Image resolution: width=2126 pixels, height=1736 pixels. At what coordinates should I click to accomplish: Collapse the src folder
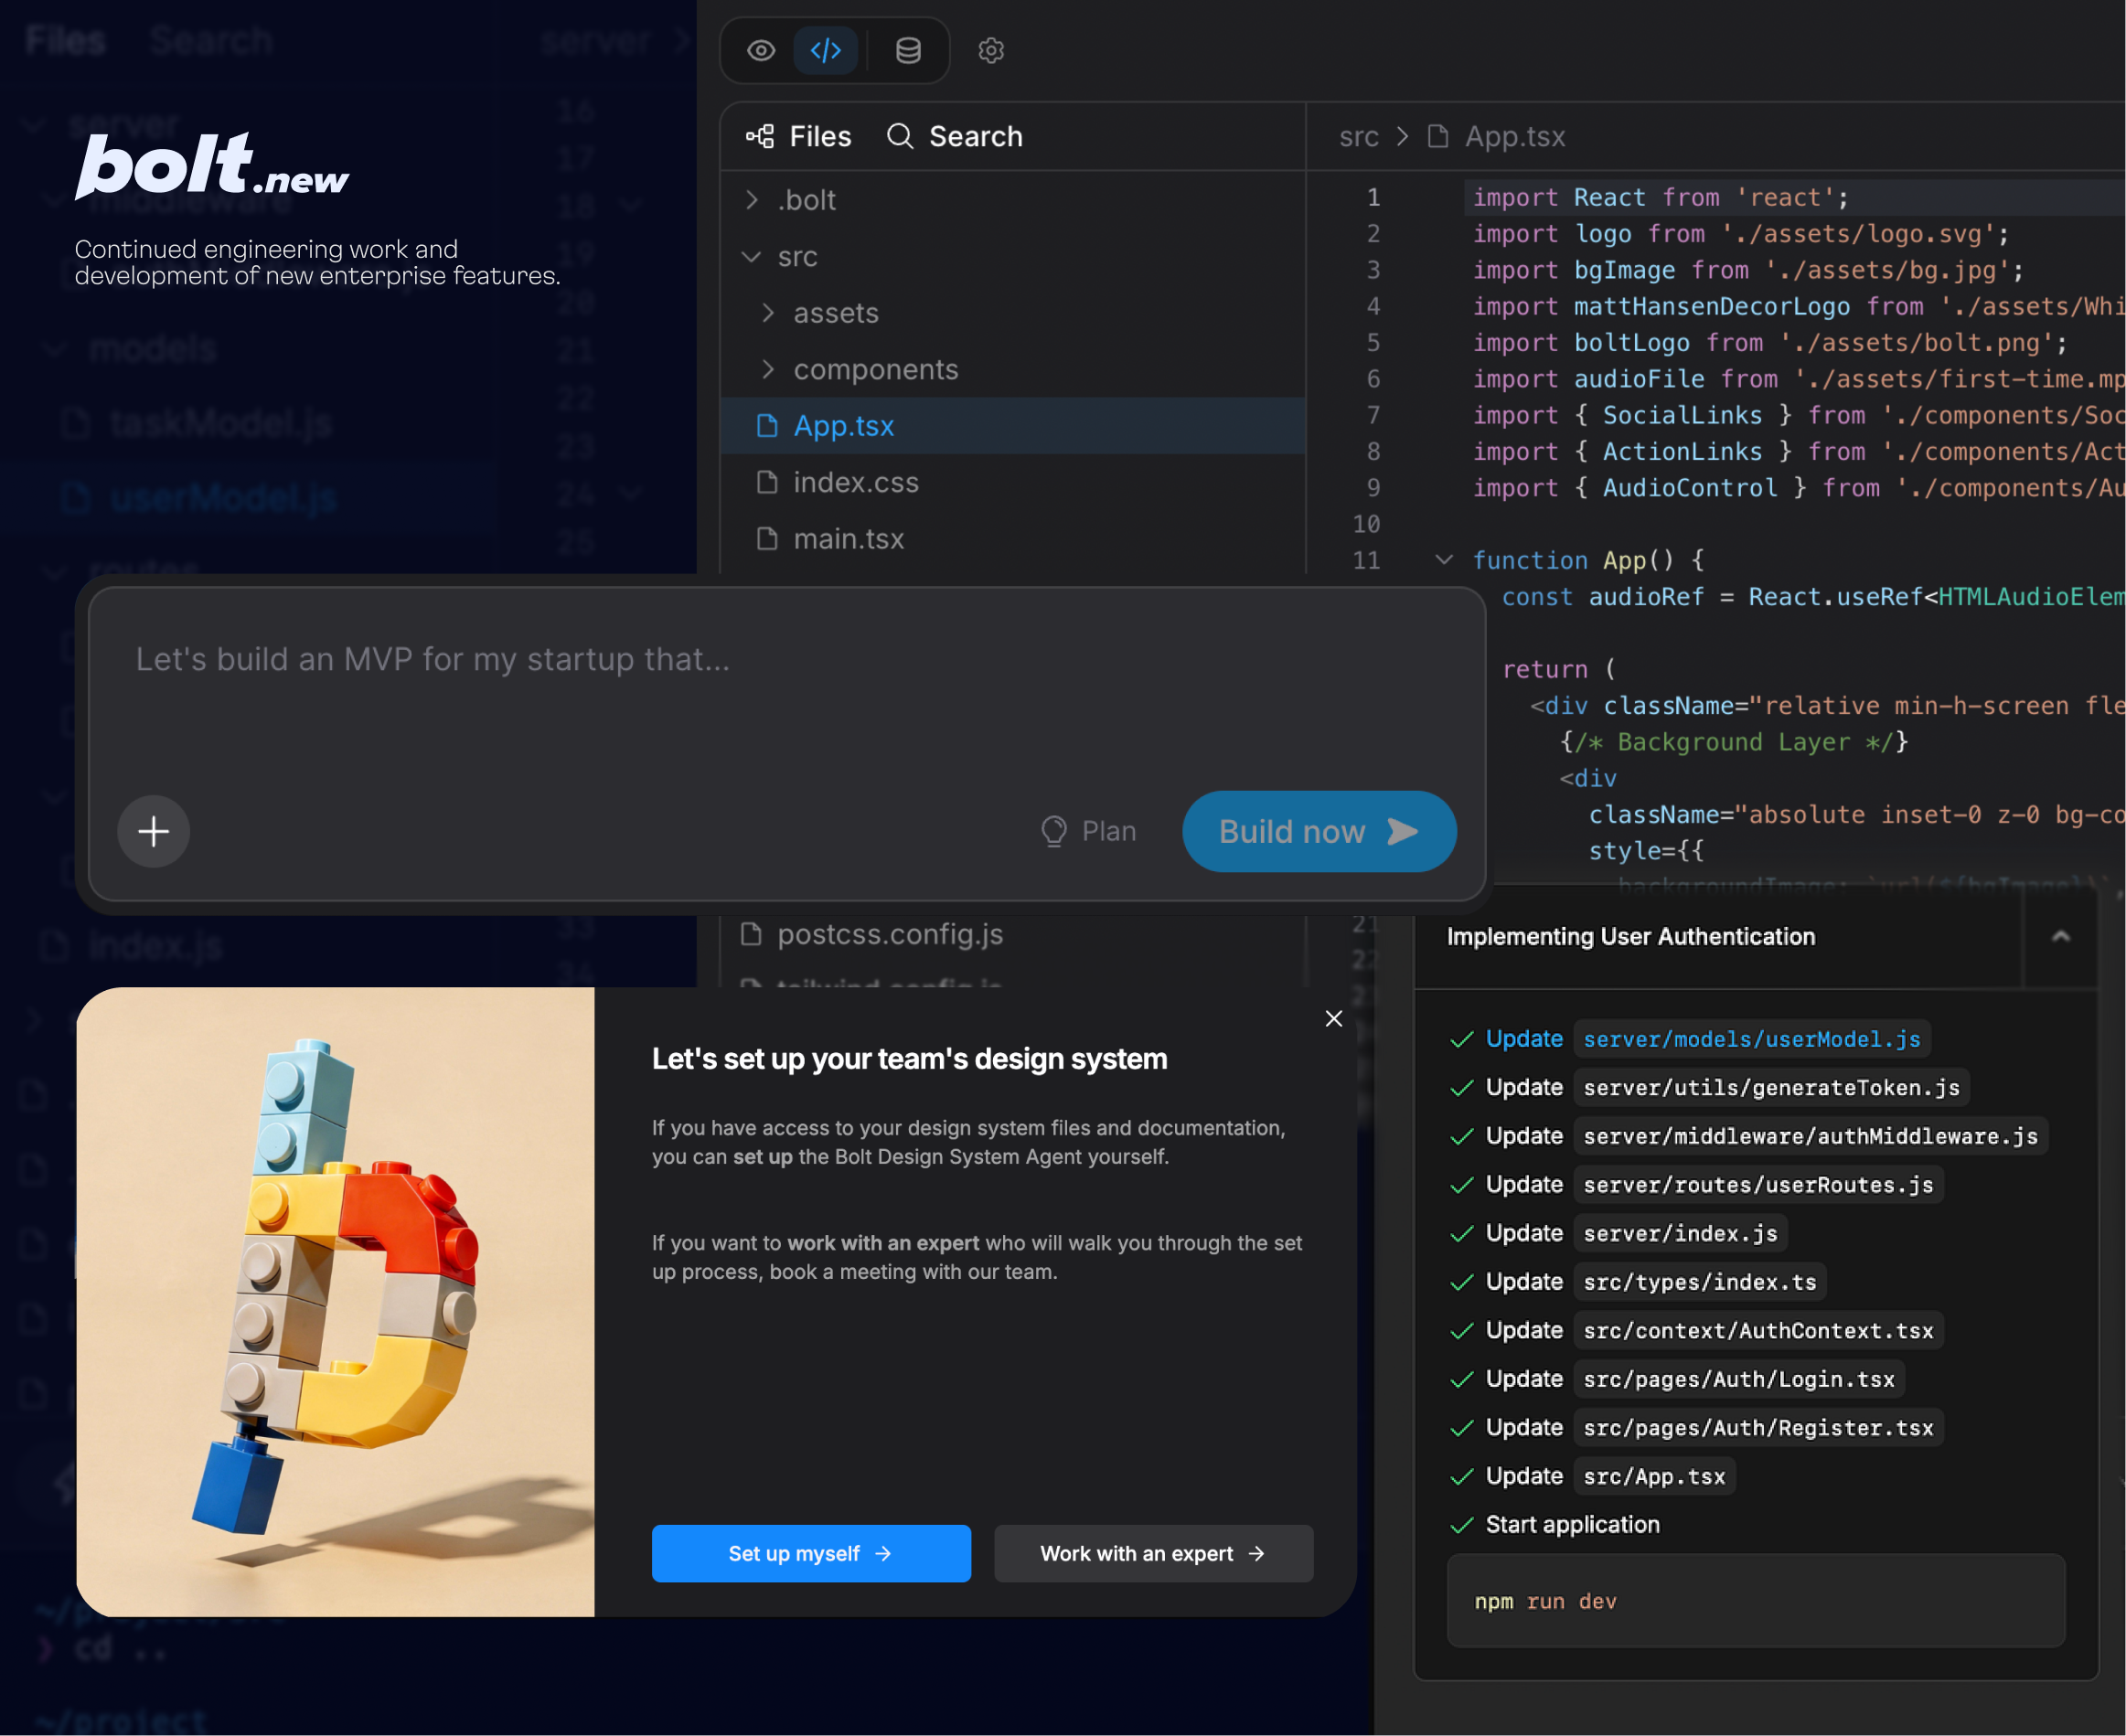tap(1012, 257)
